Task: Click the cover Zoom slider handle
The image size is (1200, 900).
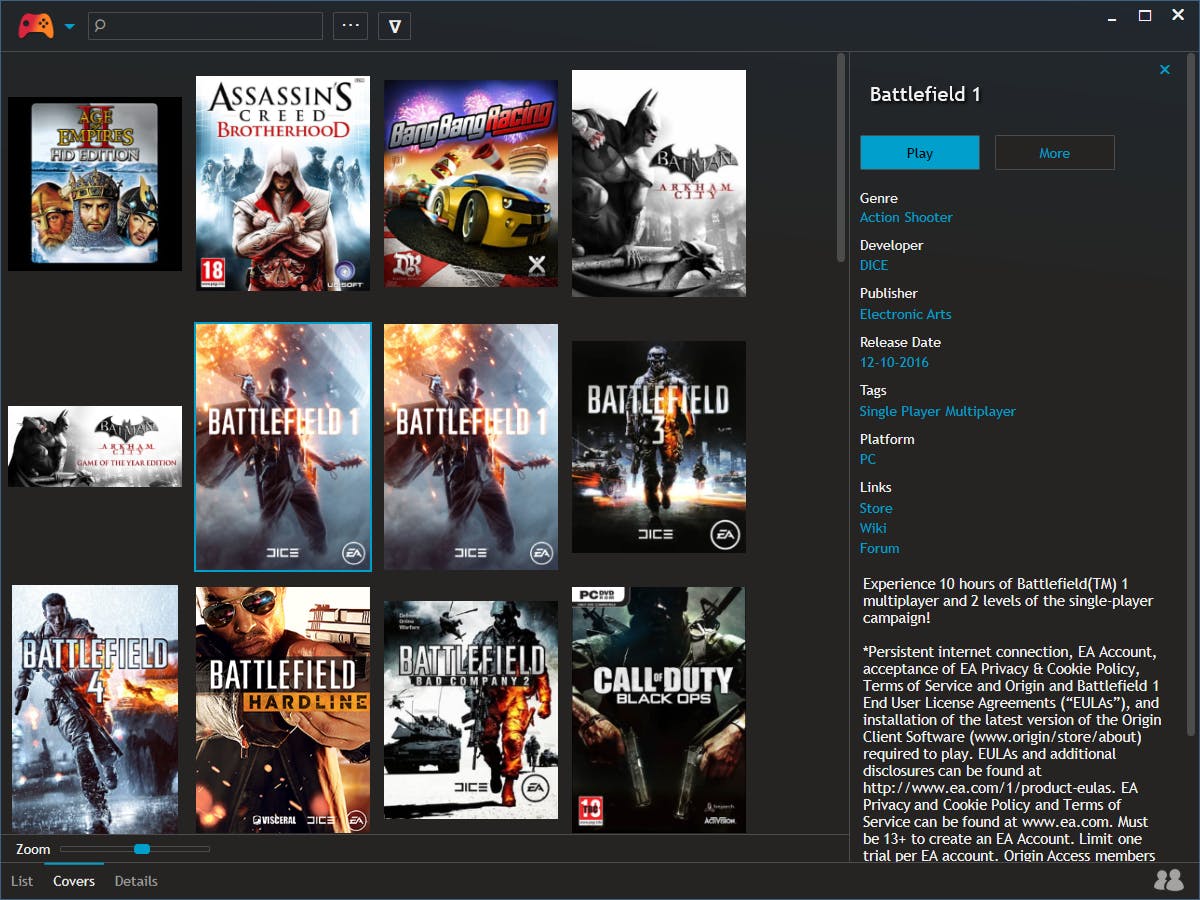Action: tap(142, 849)
